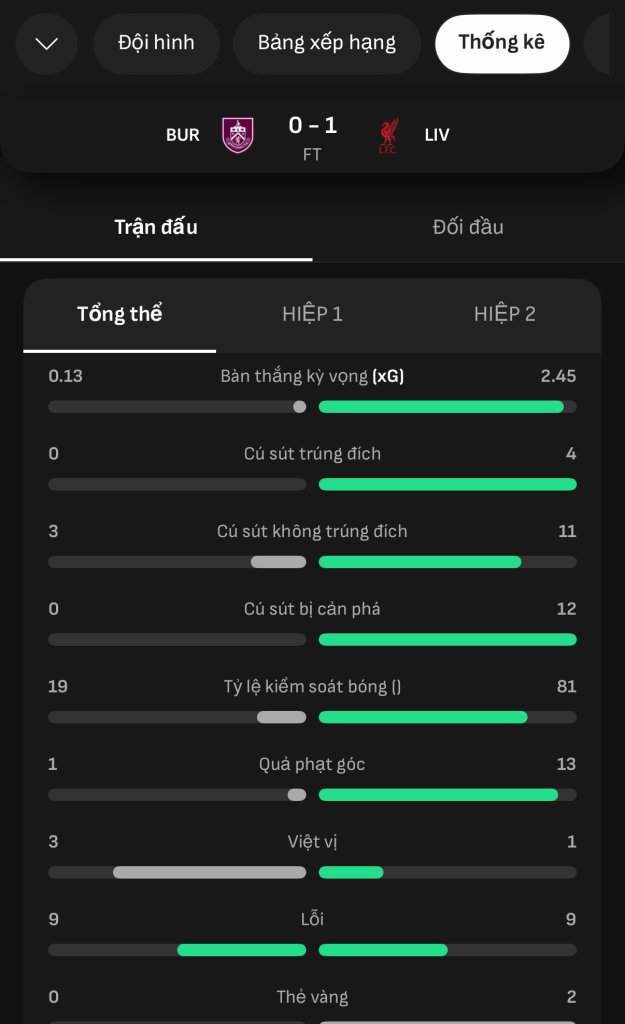Tap the Bàn thắng kỳ vọng (xG) label
The width and height of the screenshot is (625, 1024).
(312, 376)
